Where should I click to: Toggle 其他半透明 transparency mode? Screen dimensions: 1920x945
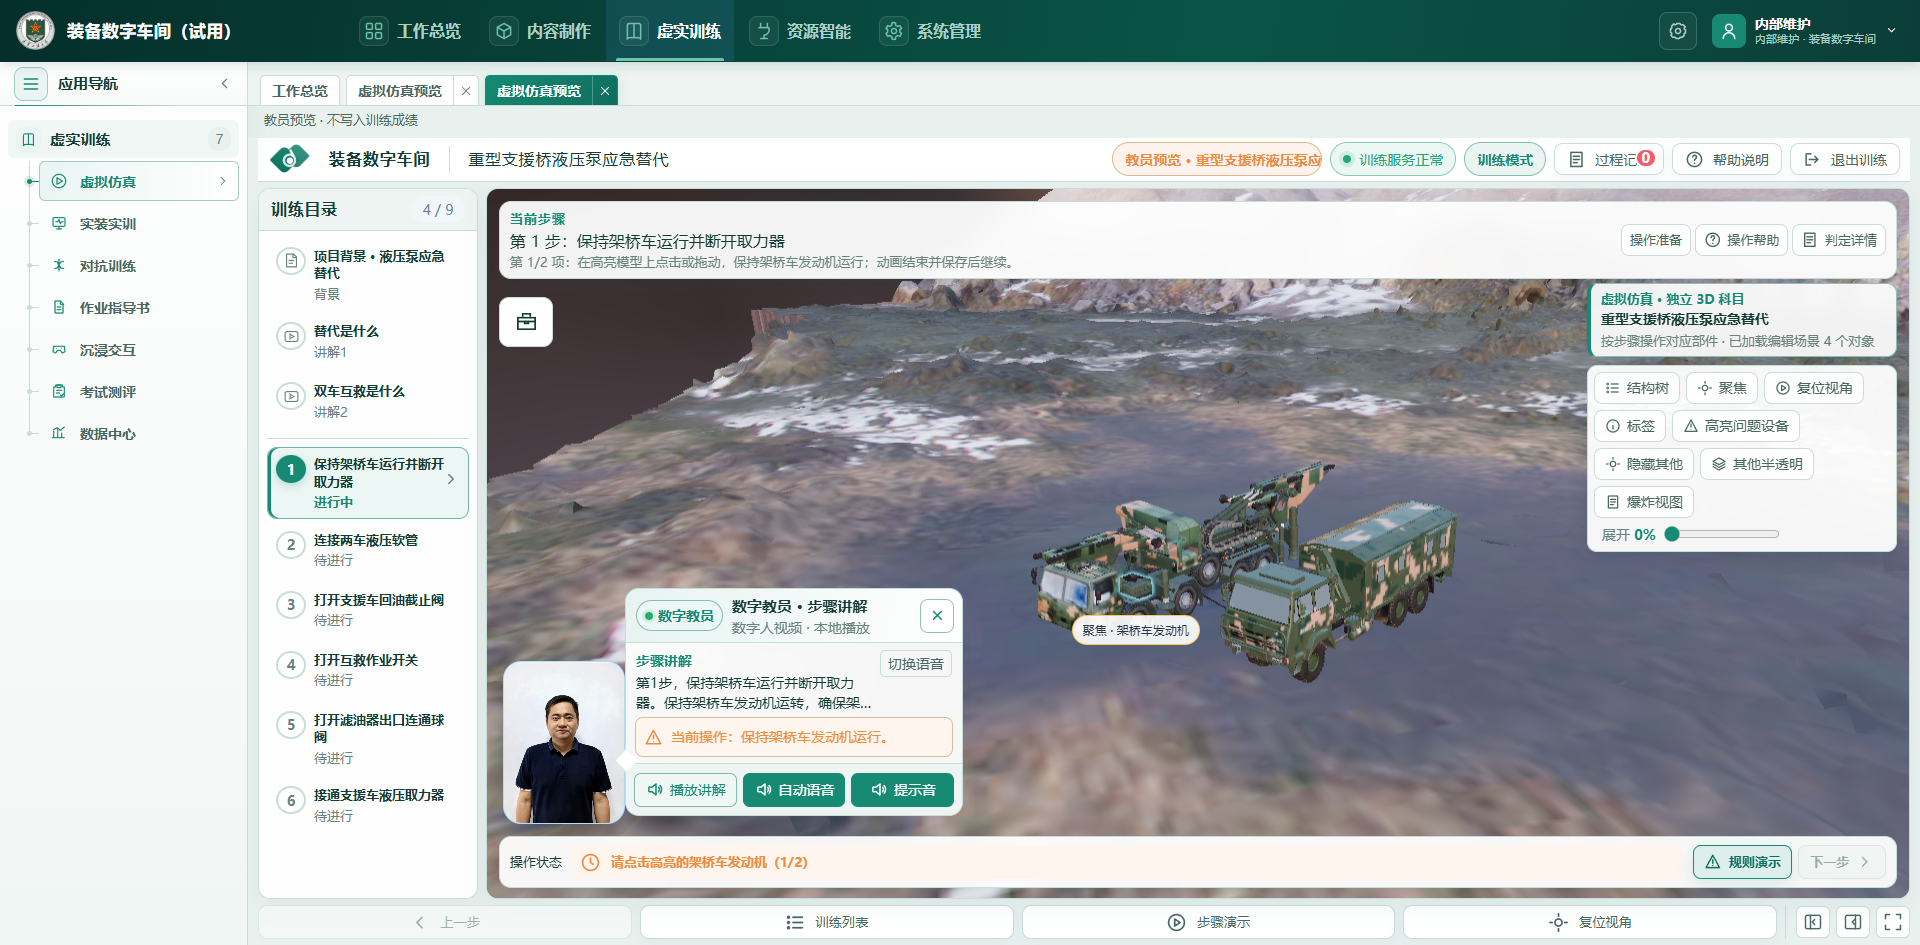[1757, 464]
